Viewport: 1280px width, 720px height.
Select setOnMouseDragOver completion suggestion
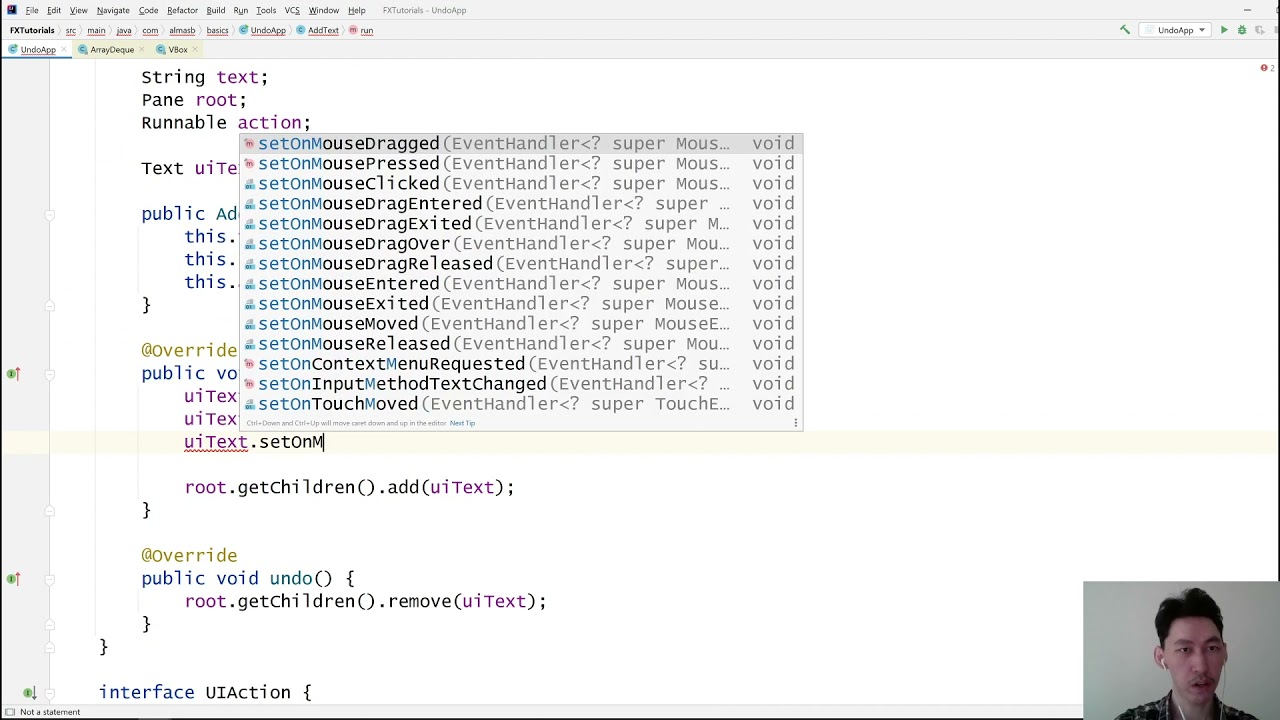click(x=520, y=244)
